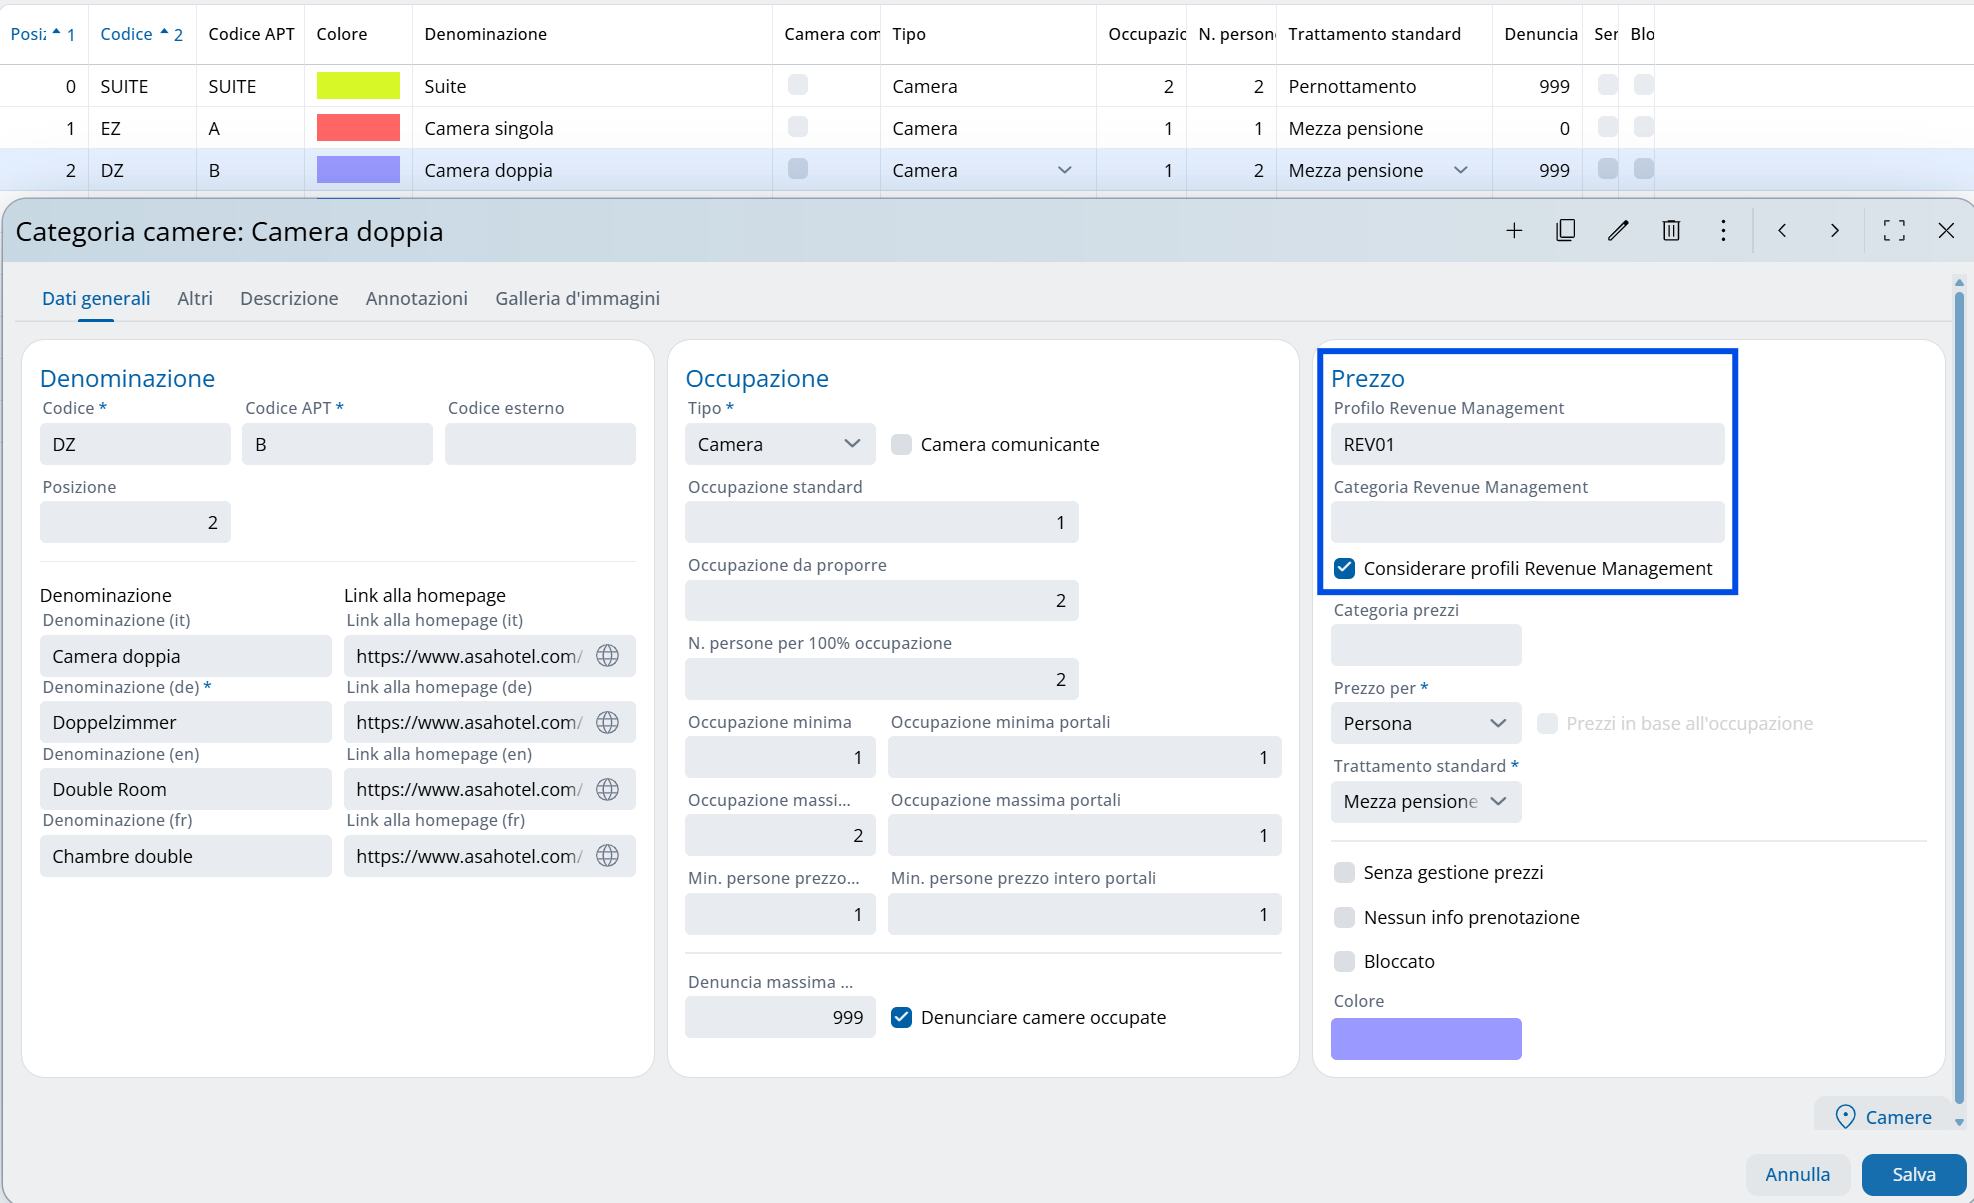
Task: Click the purple Colore swatch
Action: click(1425, 1038)
